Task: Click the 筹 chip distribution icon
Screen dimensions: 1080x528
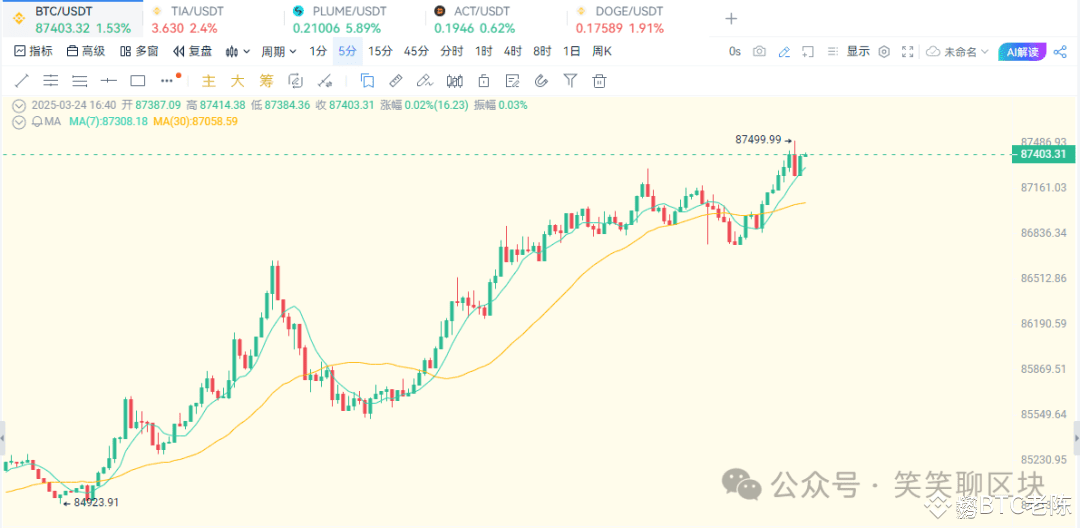Action: [267, 81]
